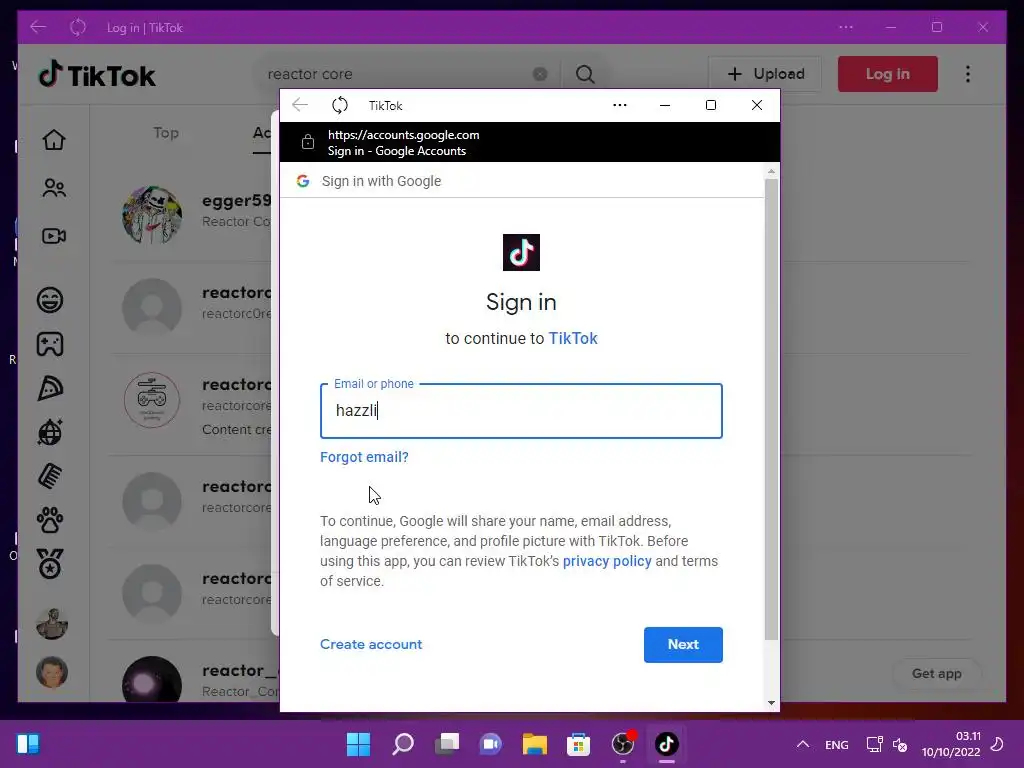Select the Dance disco ball category icon
This screenshot has height=768, width=1024.
(x=50, y=432)
